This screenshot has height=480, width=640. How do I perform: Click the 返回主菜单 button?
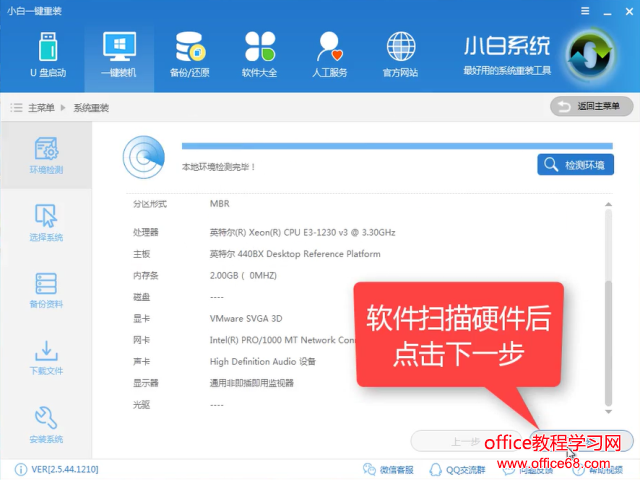tap(592, 107)
